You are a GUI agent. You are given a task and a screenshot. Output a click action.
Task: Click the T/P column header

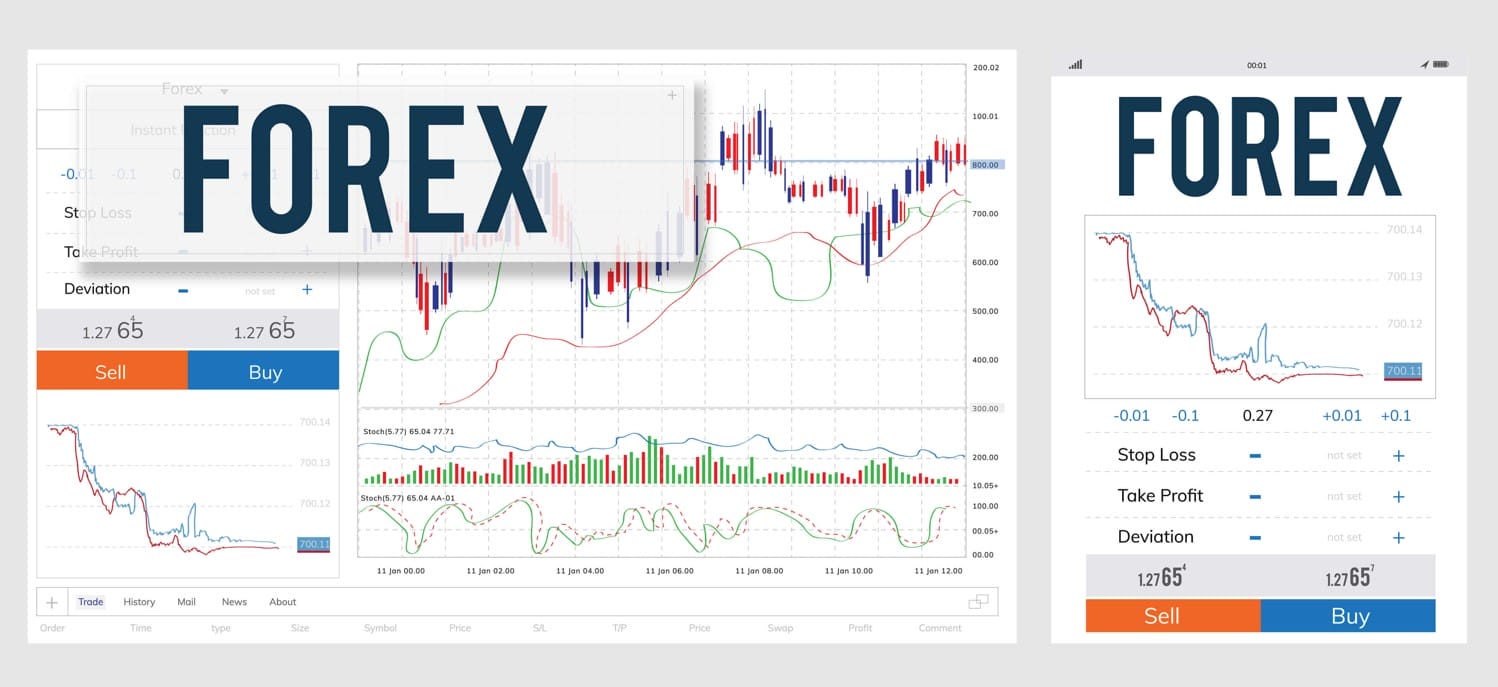tap(619, 628)
